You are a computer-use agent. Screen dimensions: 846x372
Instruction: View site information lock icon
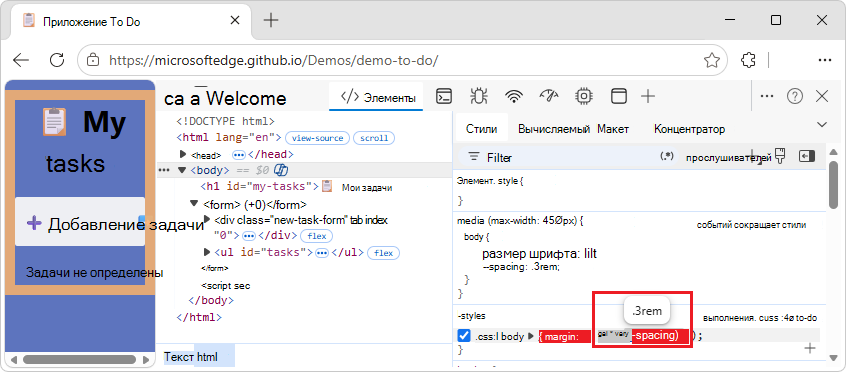(x=94, y=60)
